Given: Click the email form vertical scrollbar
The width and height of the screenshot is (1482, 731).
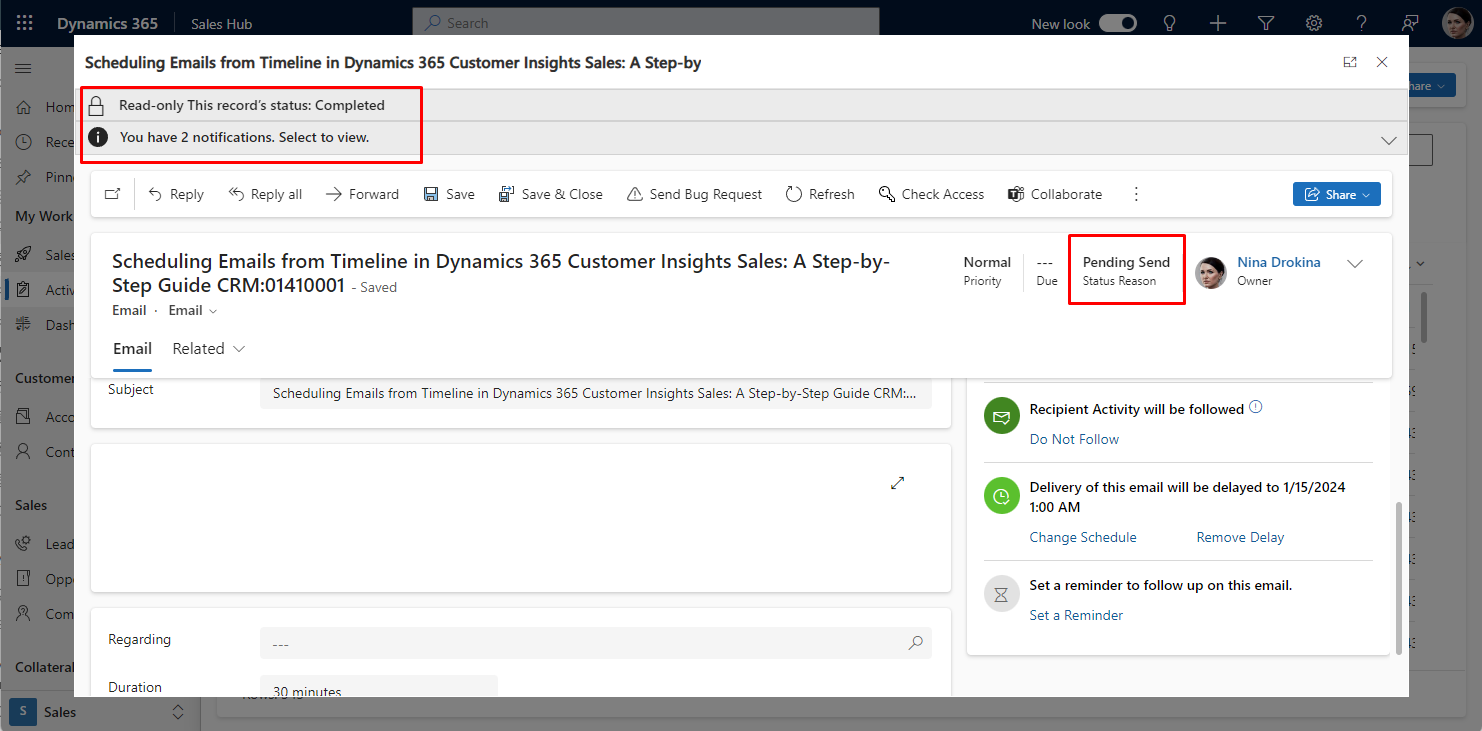Looking at the screenshot, I should coord(1398,578).
